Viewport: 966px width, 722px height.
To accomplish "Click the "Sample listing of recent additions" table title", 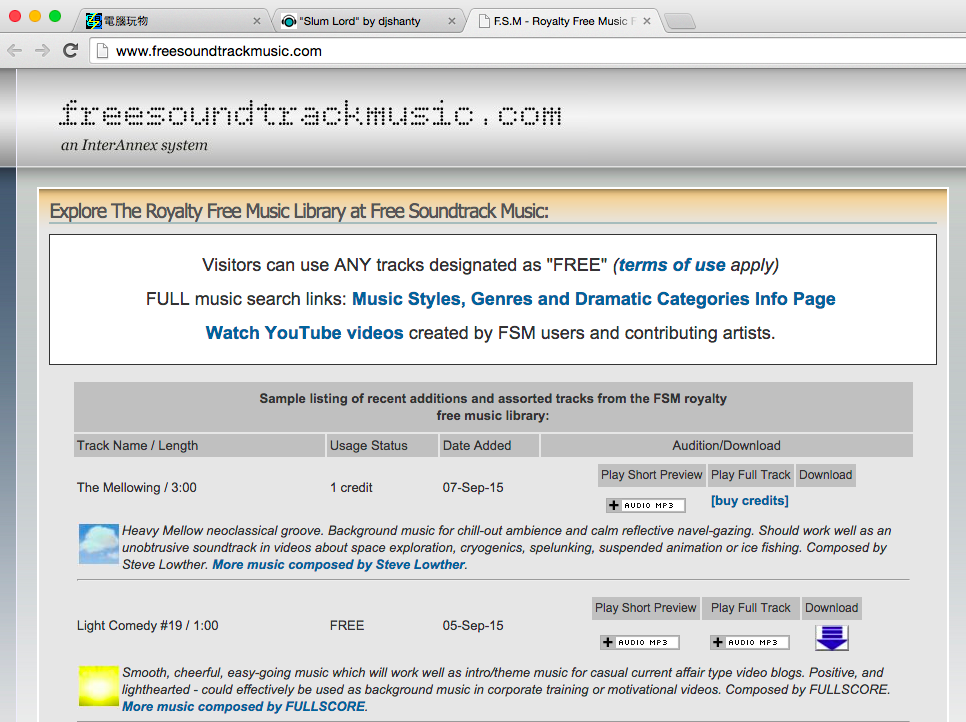I will tap(493, 407).
